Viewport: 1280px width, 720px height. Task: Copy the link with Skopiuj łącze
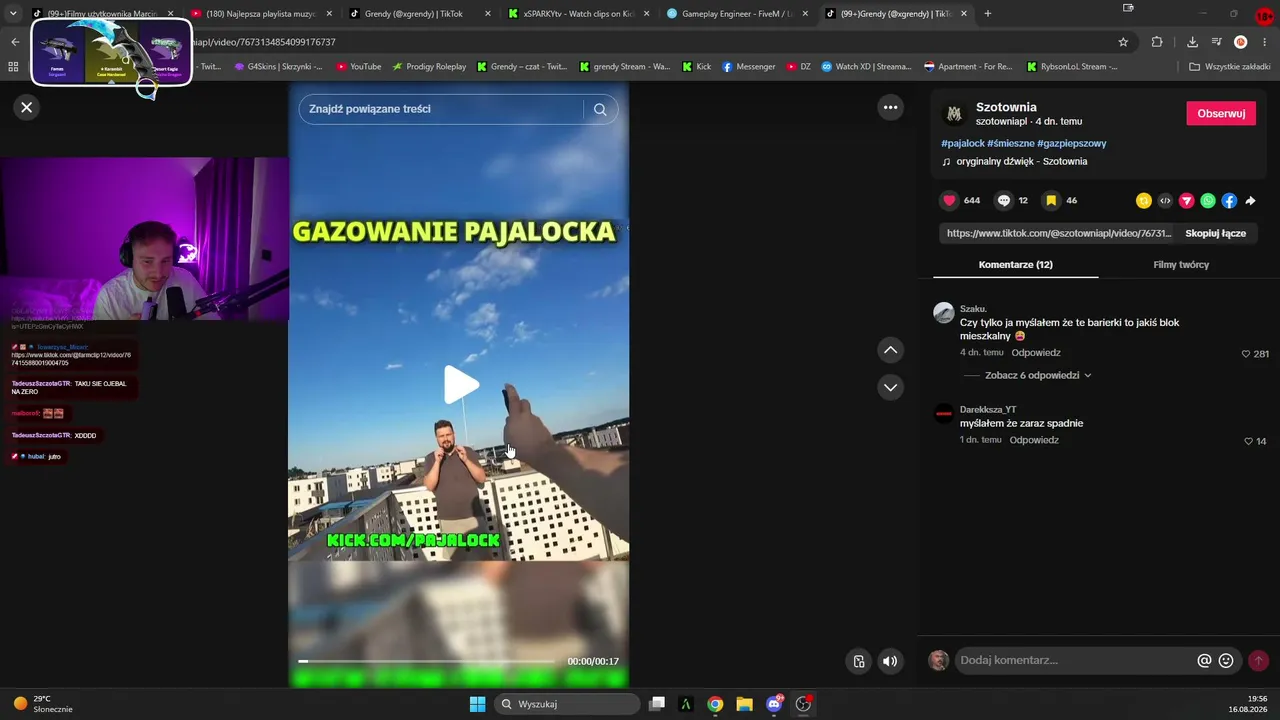click(x=1215, y=233)
